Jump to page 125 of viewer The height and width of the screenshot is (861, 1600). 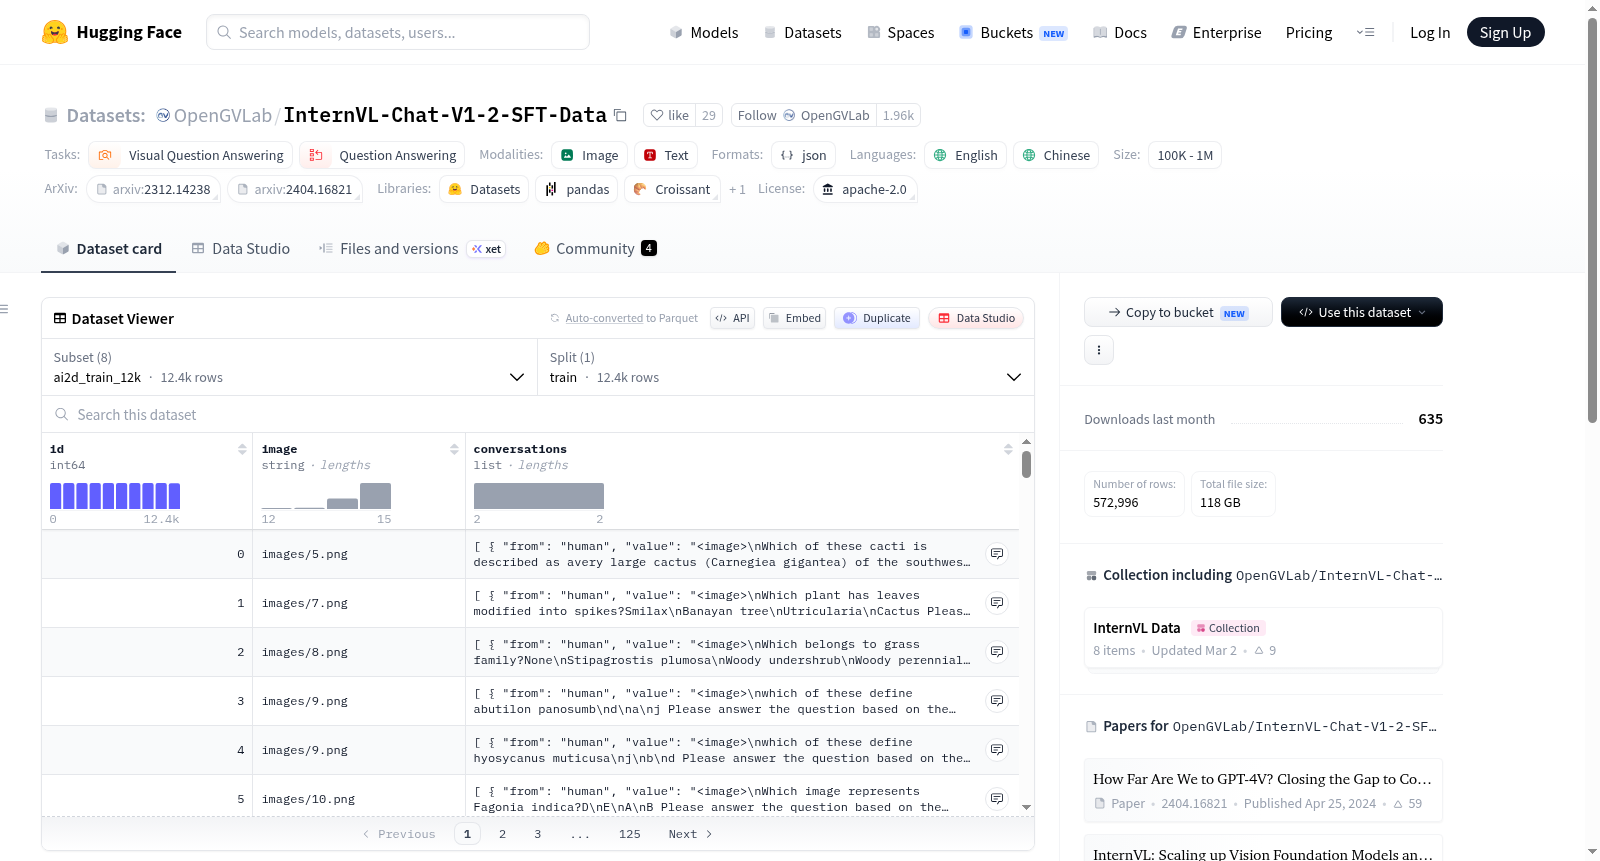[629, 834]
